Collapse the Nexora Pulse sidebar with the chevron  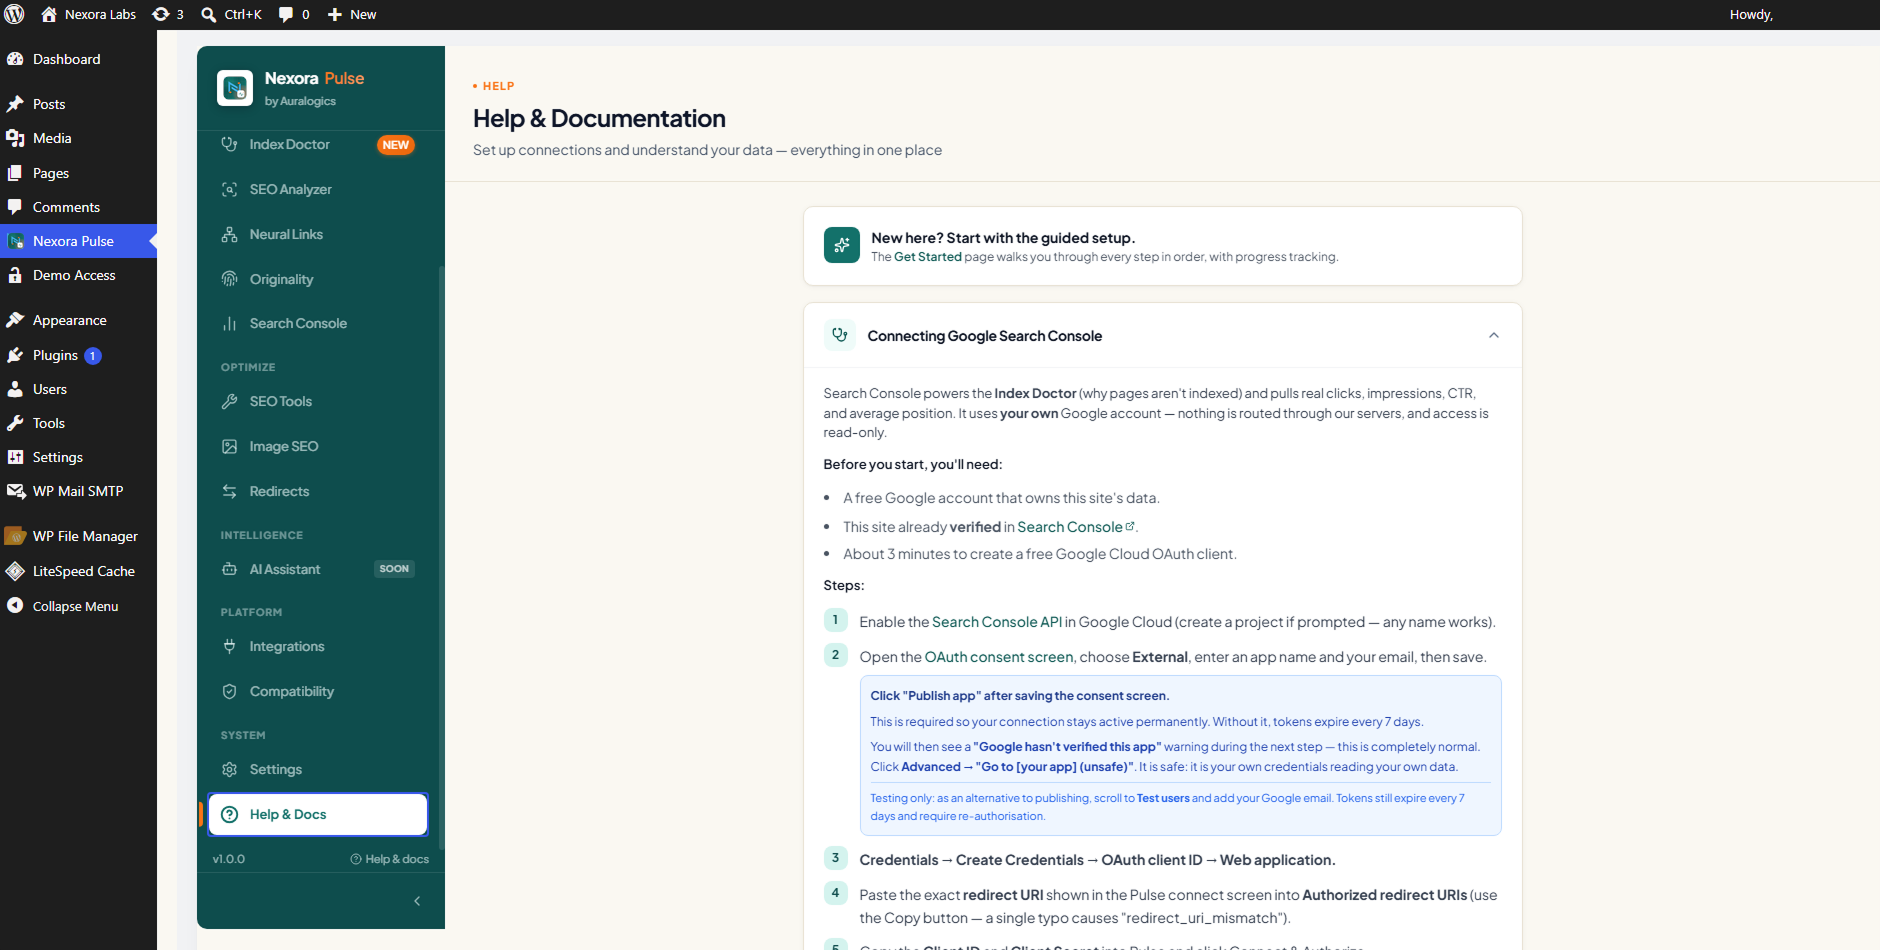417,901
